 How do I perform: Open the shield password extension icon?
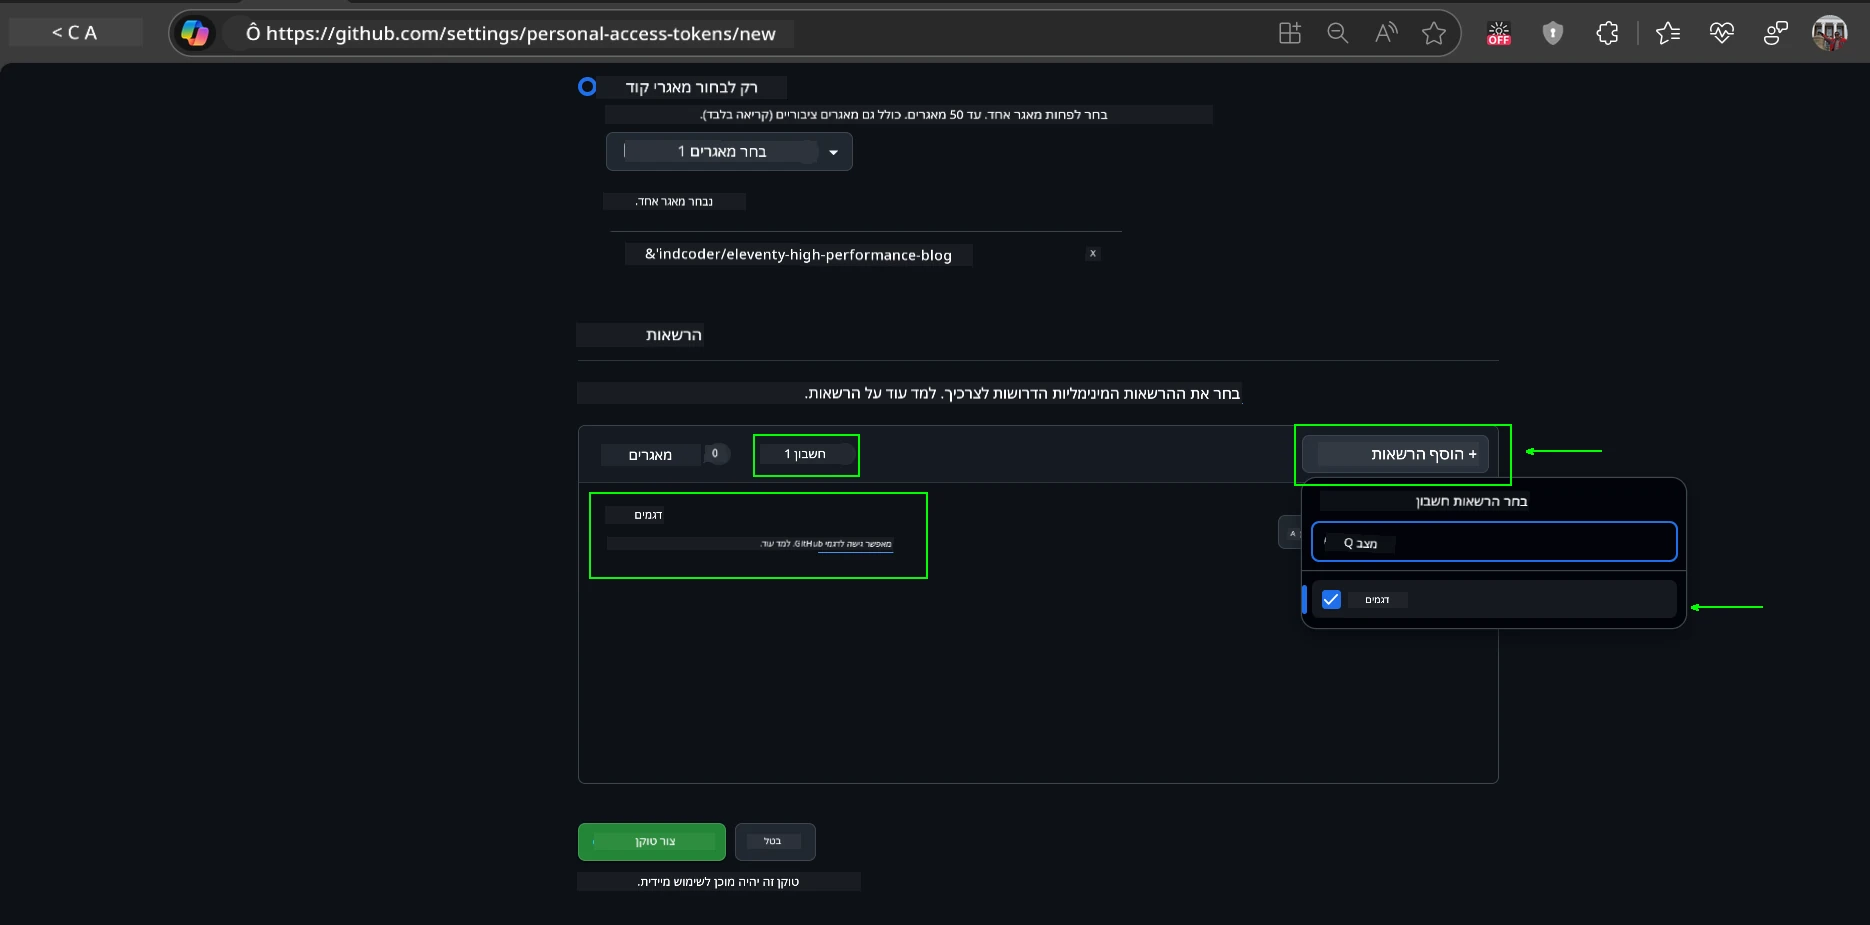(x=1552, y=33)
